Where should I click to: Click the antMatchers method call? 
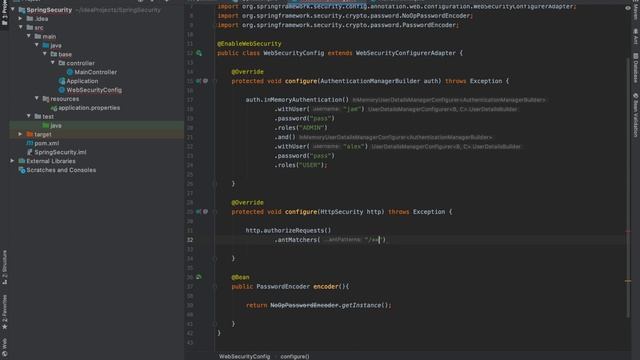297,240
